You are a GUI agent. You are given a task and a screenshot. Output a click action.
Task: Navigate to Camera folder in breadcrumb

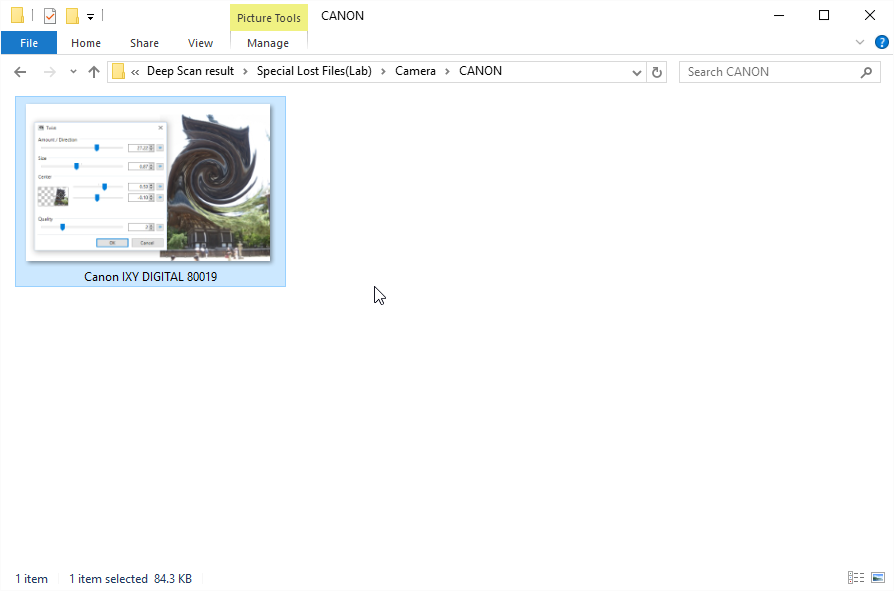[415, 71]
